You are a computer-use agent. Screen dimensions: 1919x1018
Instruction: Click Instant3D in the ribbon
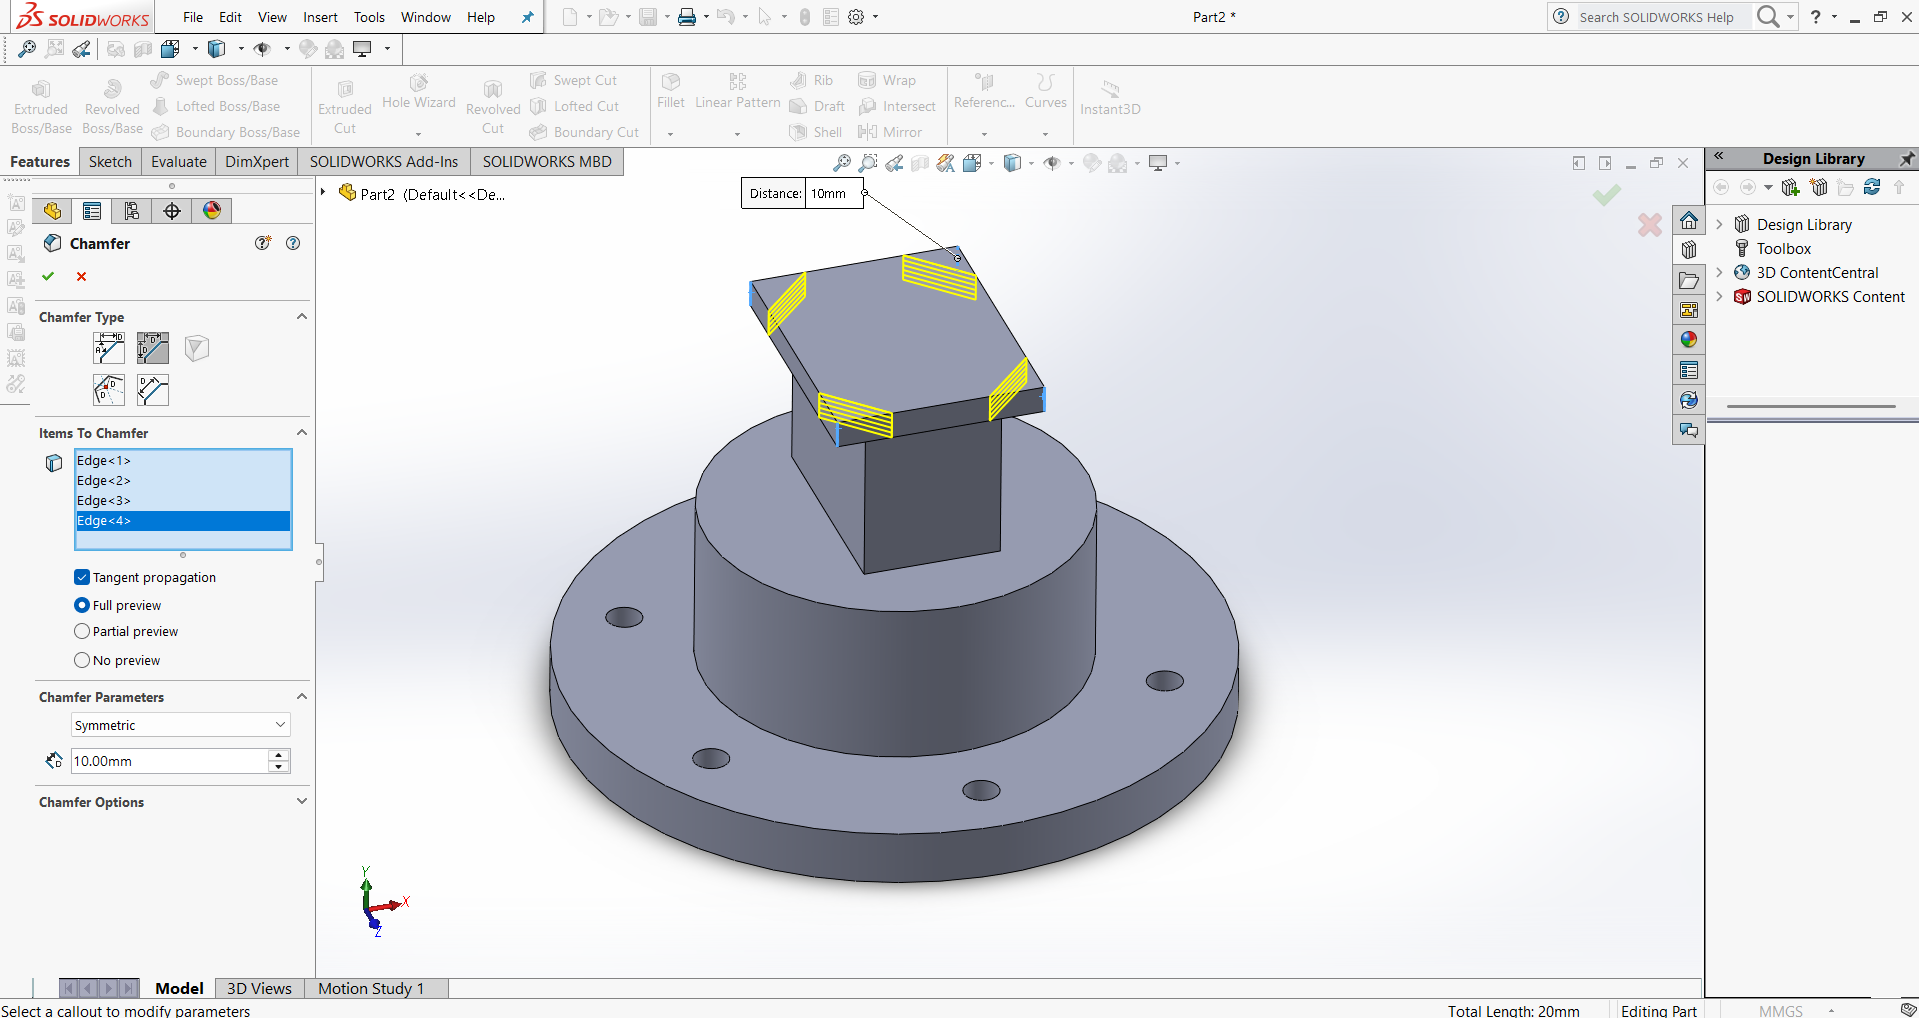(1110, 97)
